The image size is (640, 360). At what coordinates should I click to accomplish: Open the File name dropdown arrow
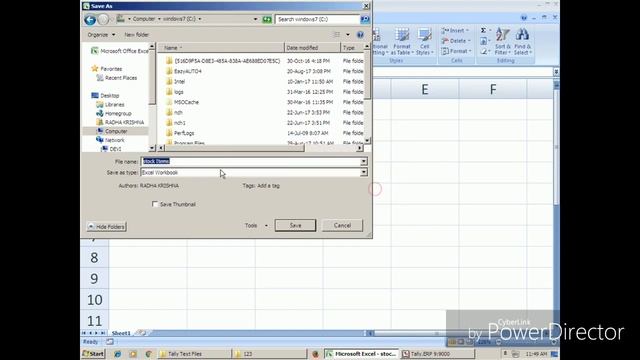pyautogui.click(x=363, y=162)
